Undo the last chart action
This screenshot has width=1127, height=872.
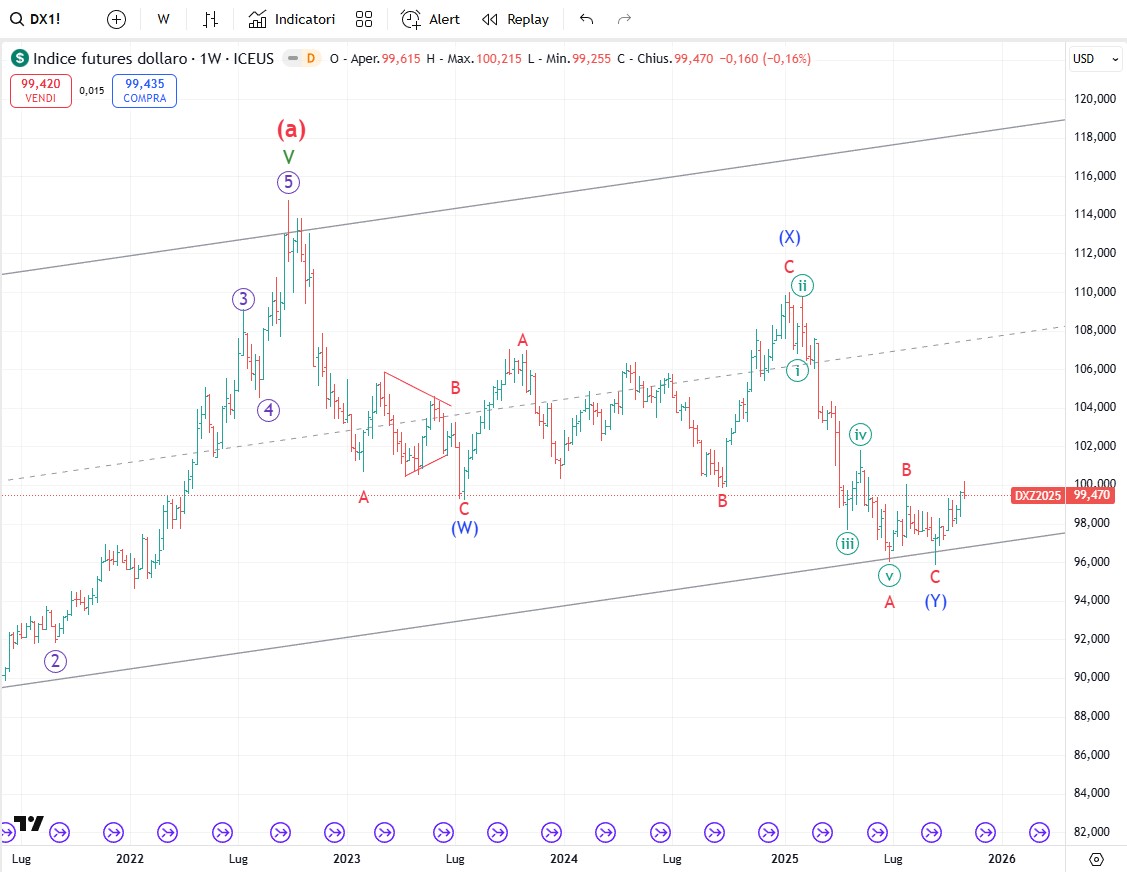point(586,19)
